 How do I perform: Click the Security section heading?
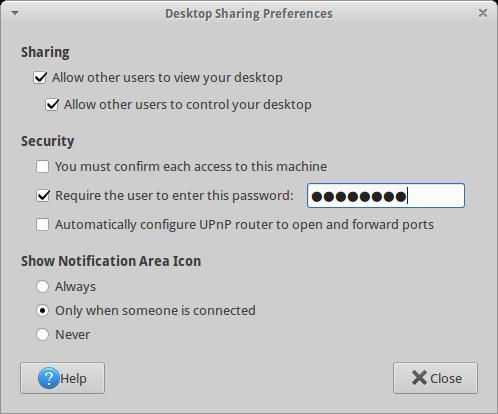[x=48, y=141]
